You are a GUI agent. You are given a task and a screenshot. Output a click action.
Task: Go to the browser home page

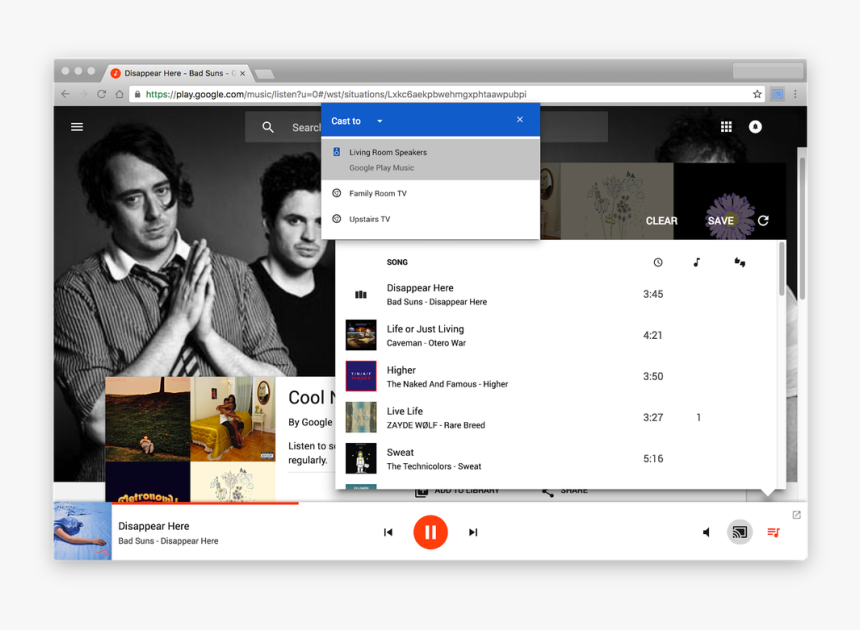tap(119, 94)
